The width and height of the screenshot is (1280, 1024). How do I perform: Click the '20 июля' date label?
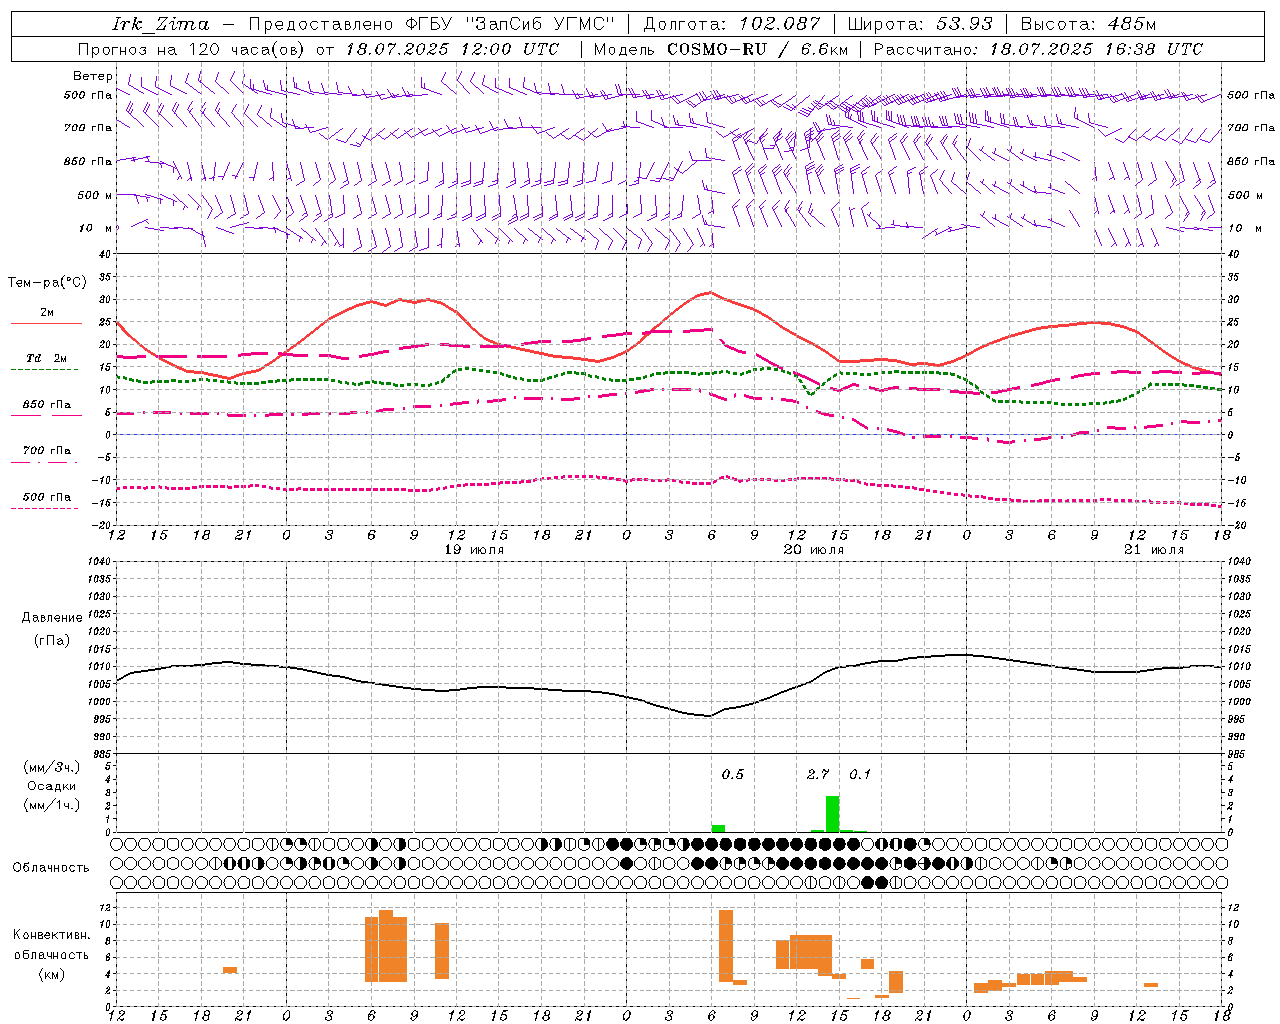(x=814, y=550)
